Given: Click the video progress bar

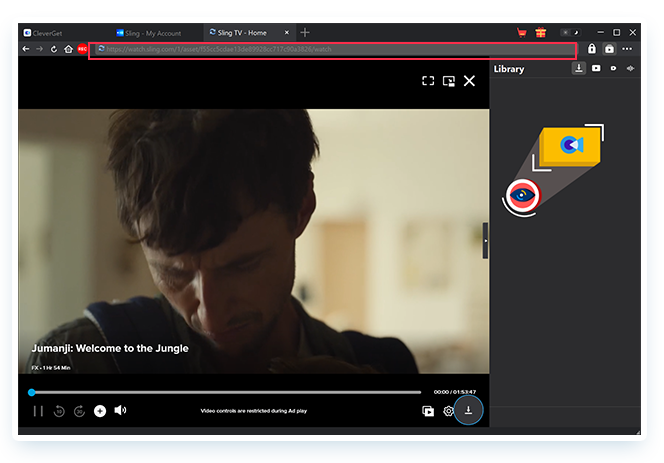Looking at the screenshot, I should click(227, 392).
